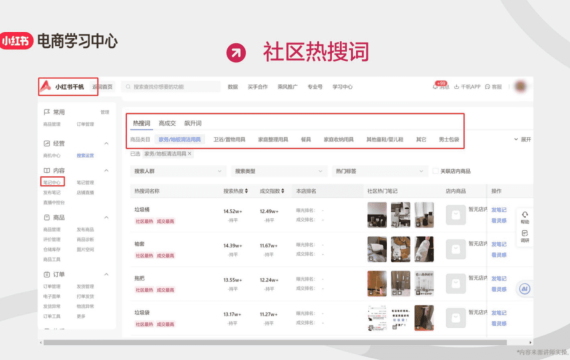Click the magnifier icon in the search bar
The image size is (570, 360).
(x=128, y=87)
